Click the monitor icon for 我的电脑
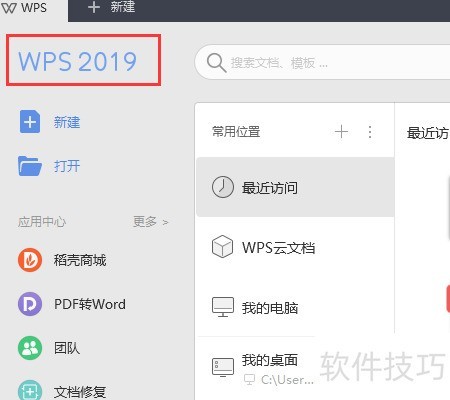This screenshot has height=400, width=450. click(x=223, y=307)
